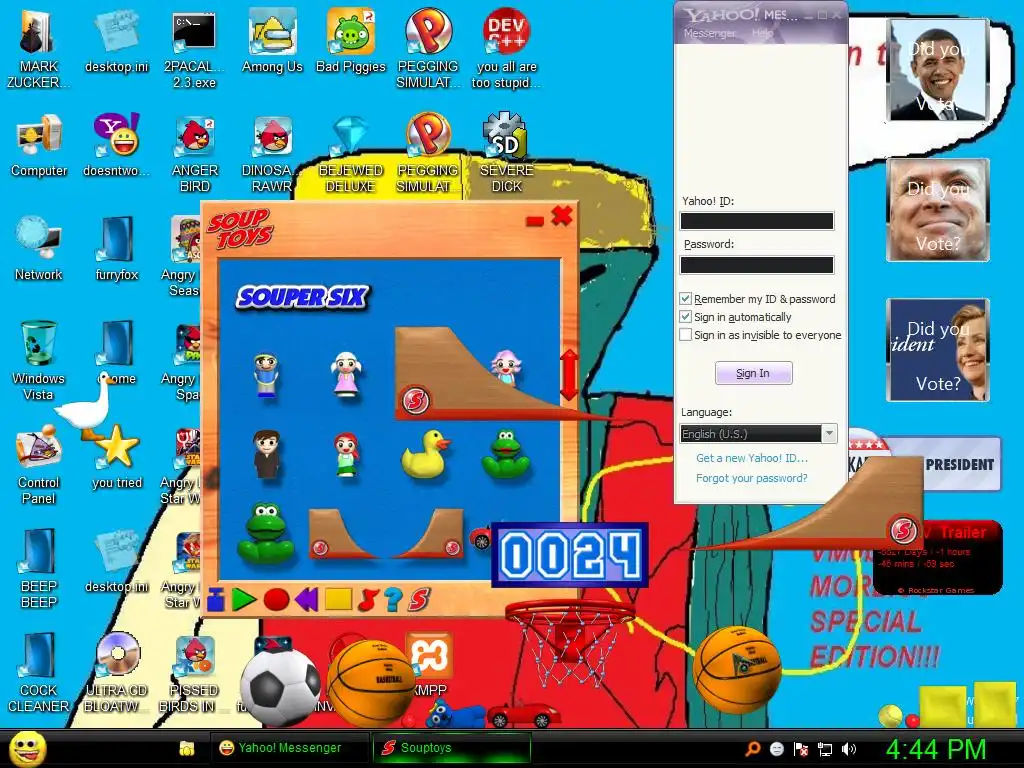This screenshot has width=1024, height=768.
Task: Open the blue question mark help in Soup Toys
Action: (x=392, y=600)
